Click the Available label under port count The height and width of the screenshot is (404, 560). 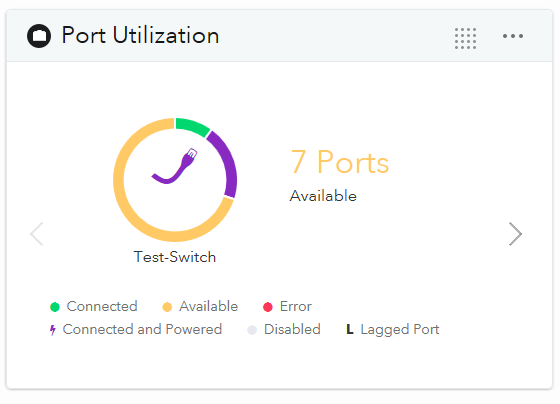click(323, 196)
